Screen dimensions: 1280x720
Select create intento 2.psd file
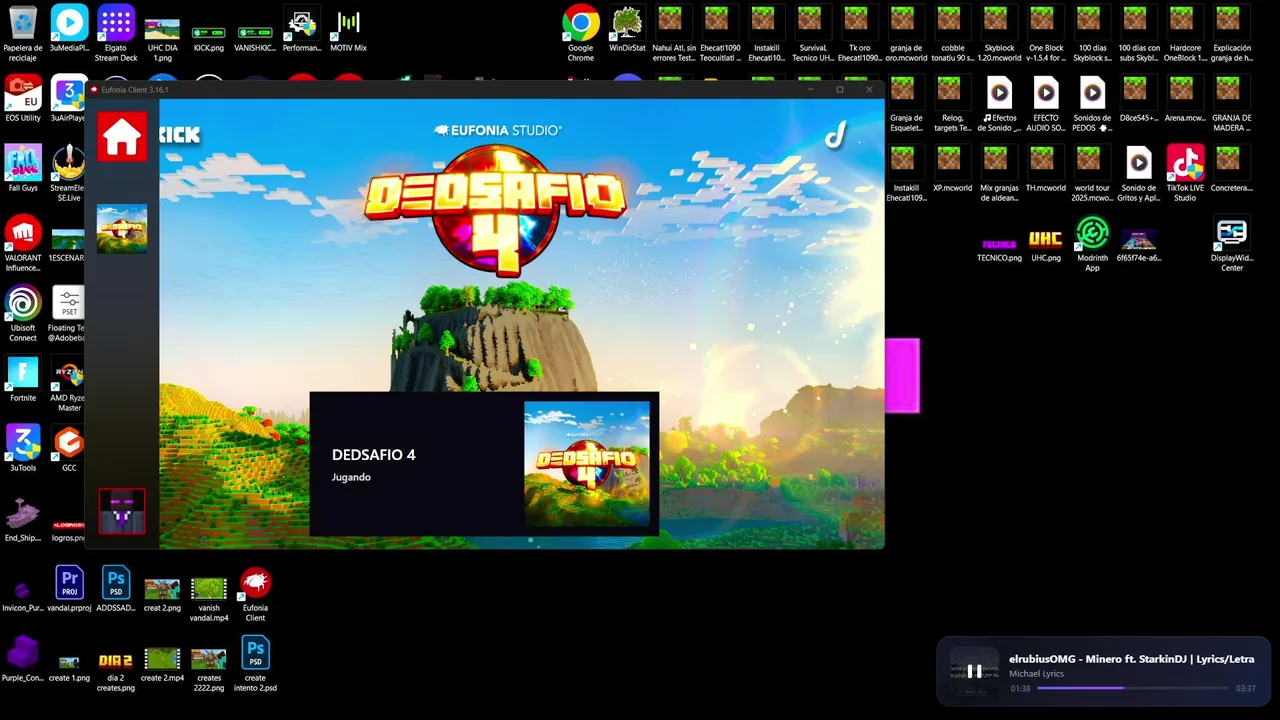(x=255, y=664)
